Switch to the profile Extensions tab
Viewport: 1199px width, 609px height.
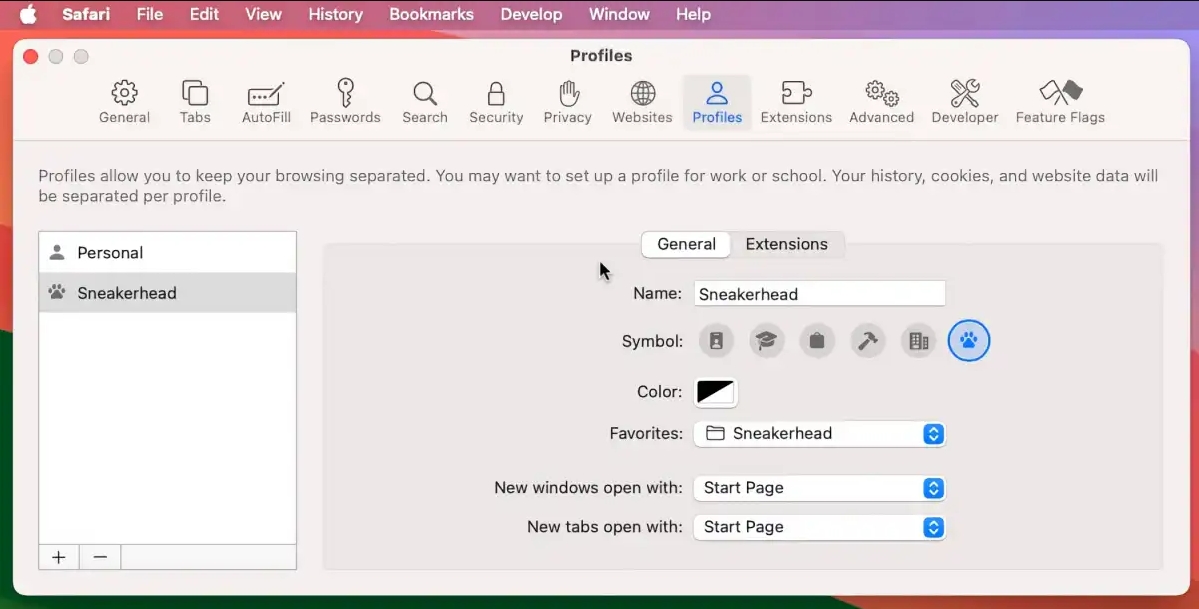coord(787,244)
